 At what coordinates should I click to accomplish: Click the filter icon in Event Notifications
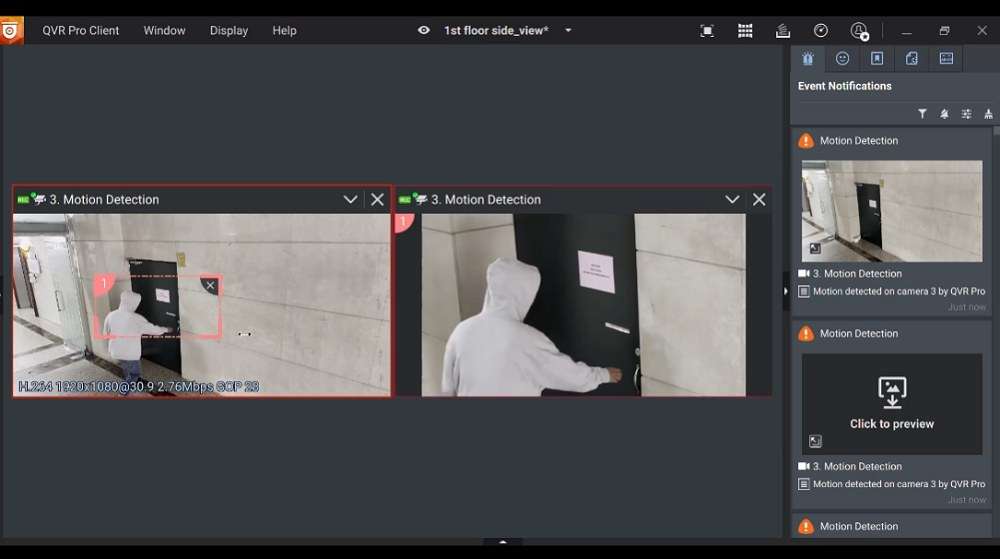click(922, 114)
